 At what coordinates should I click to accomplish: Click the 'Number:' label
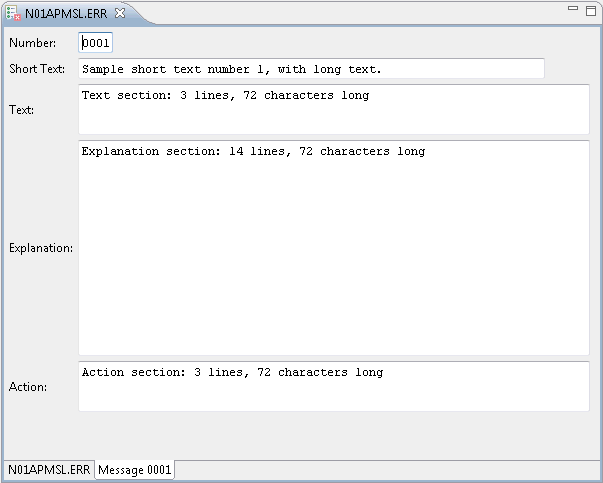(32, 43)
